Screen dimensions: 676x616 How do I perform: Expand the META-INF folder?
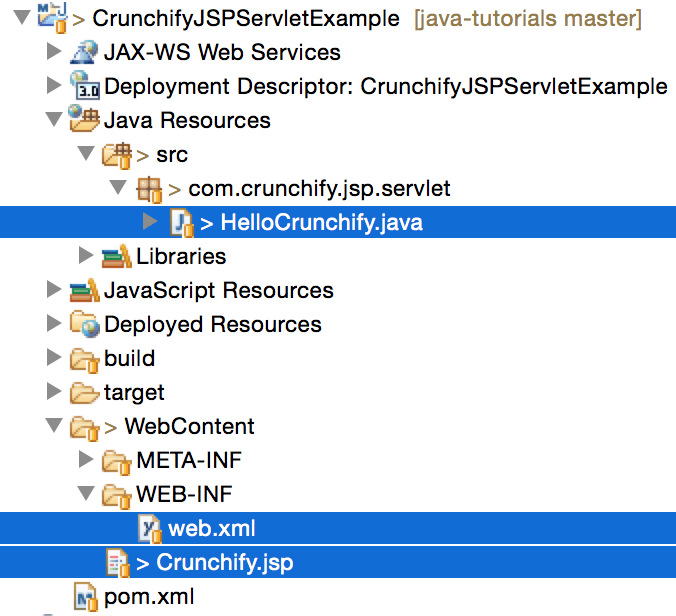(86, 461)
